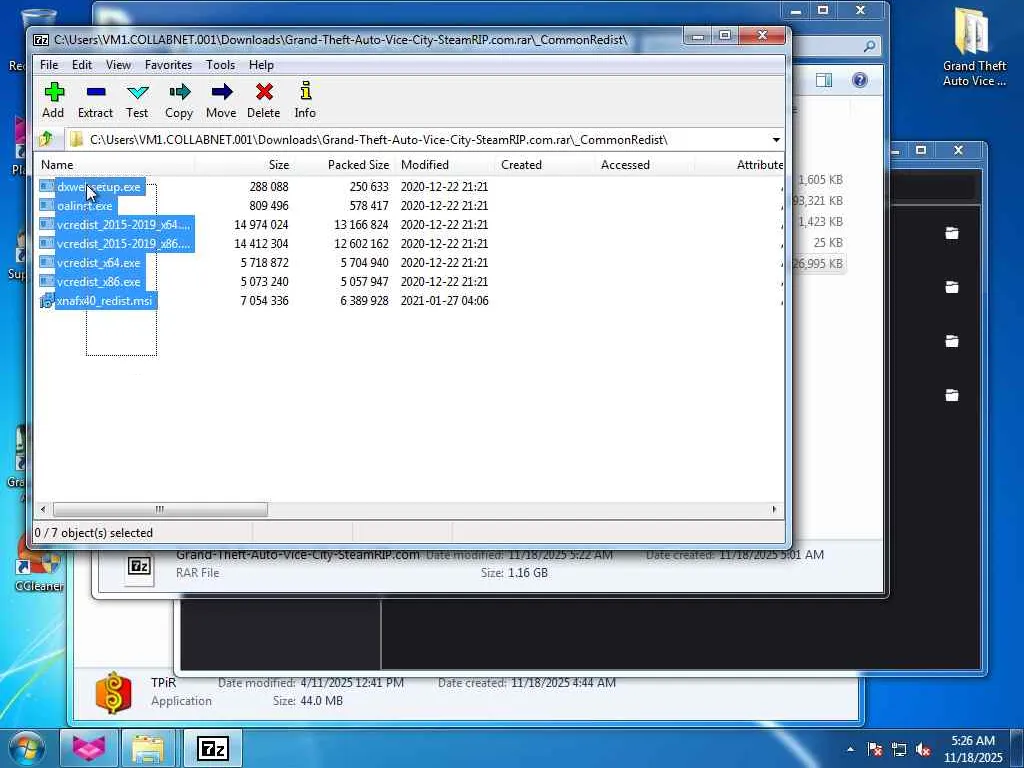Image resolution: width=1024 pixels, height=768 pixels.
Task: Click fourth folder icon in dark window
Action: 952,395
